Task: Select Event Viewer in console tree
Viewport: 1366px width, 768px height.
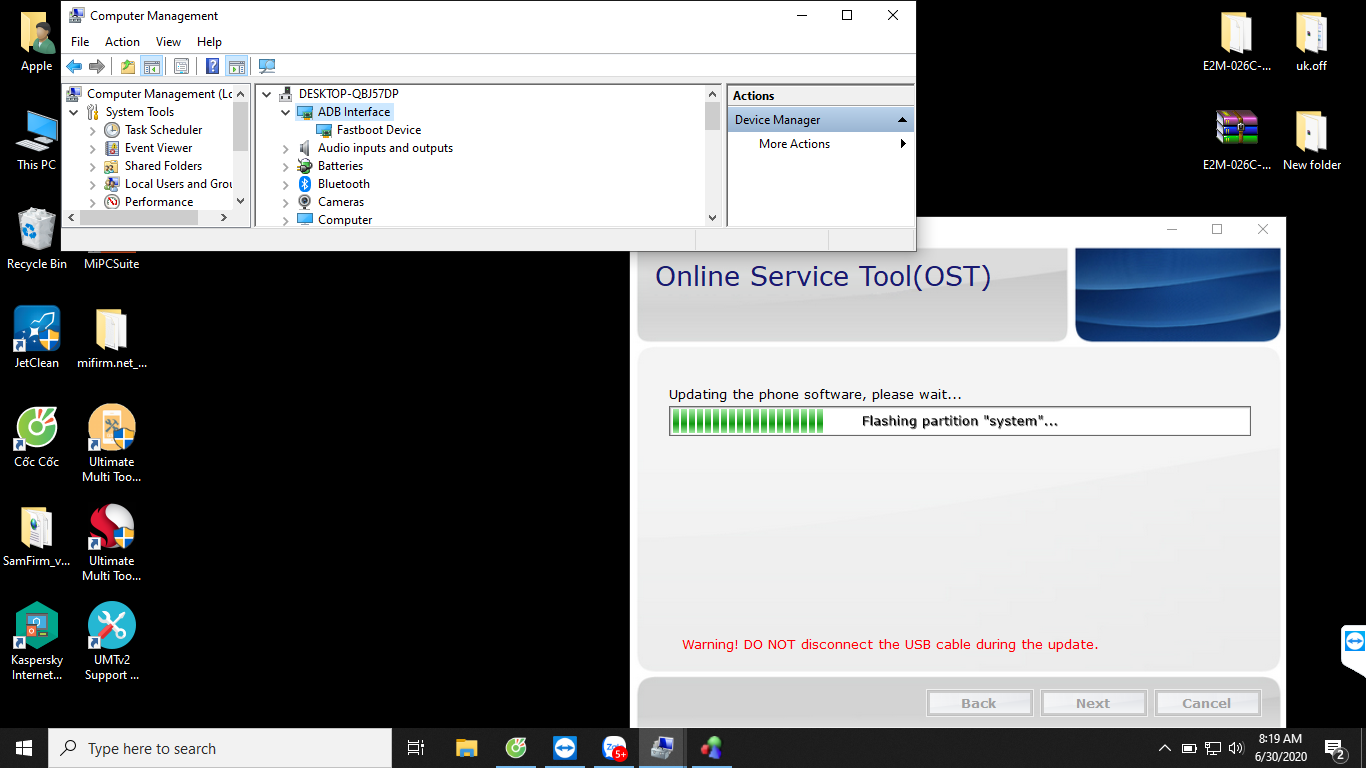Action: coord(158,148)
